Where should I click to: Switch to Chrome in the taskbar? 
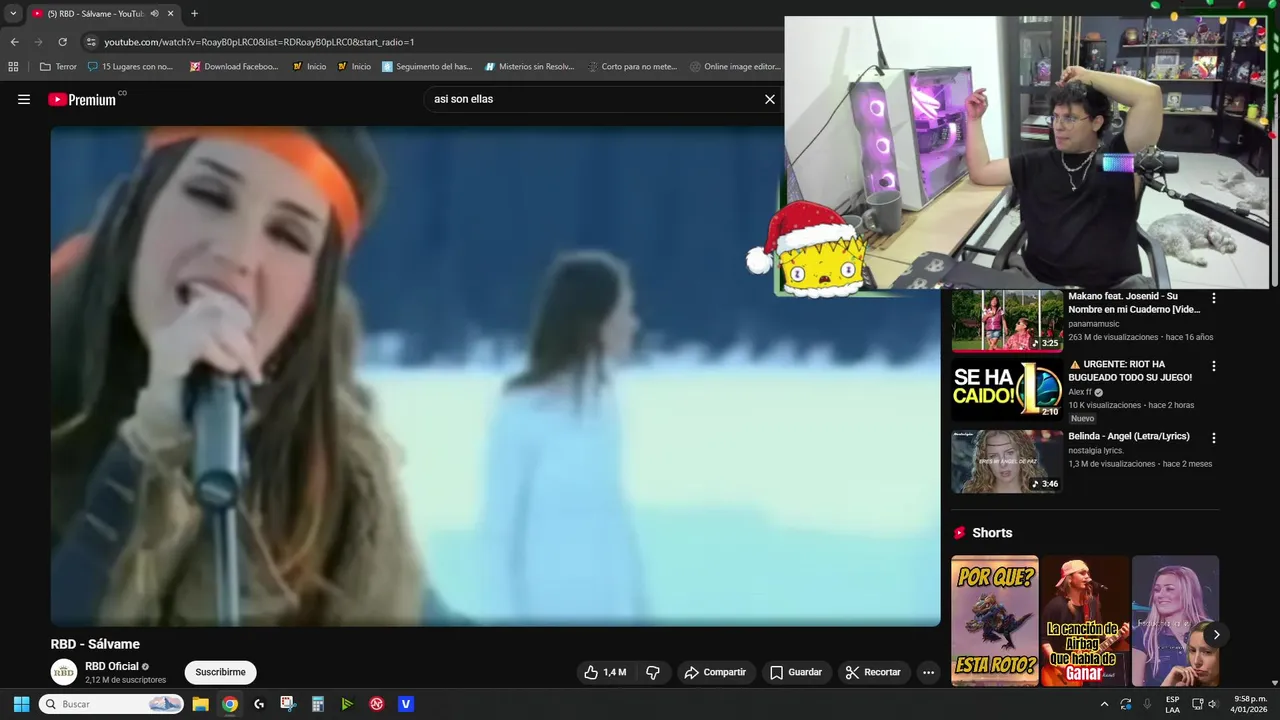(x=230, y=704)
